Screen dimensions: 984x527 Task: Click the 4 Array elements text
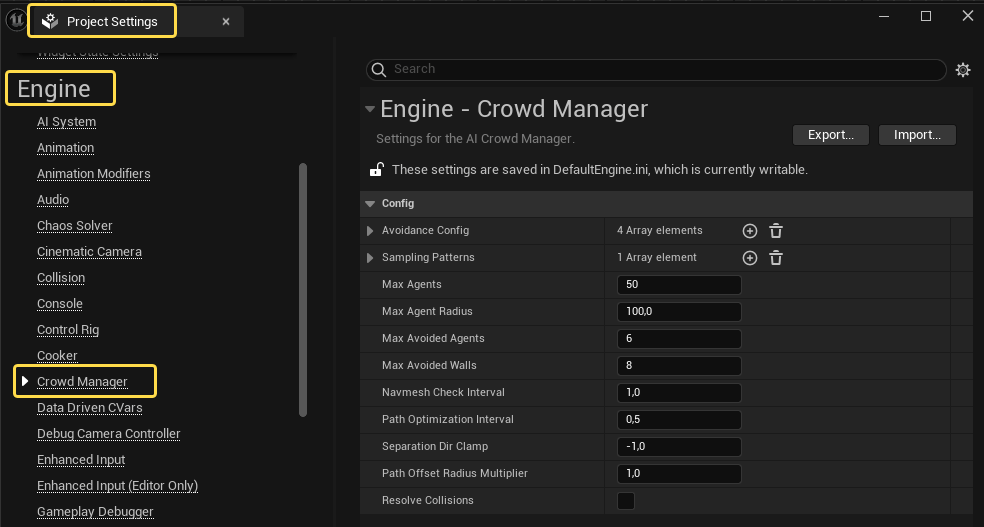coord(660,230)
